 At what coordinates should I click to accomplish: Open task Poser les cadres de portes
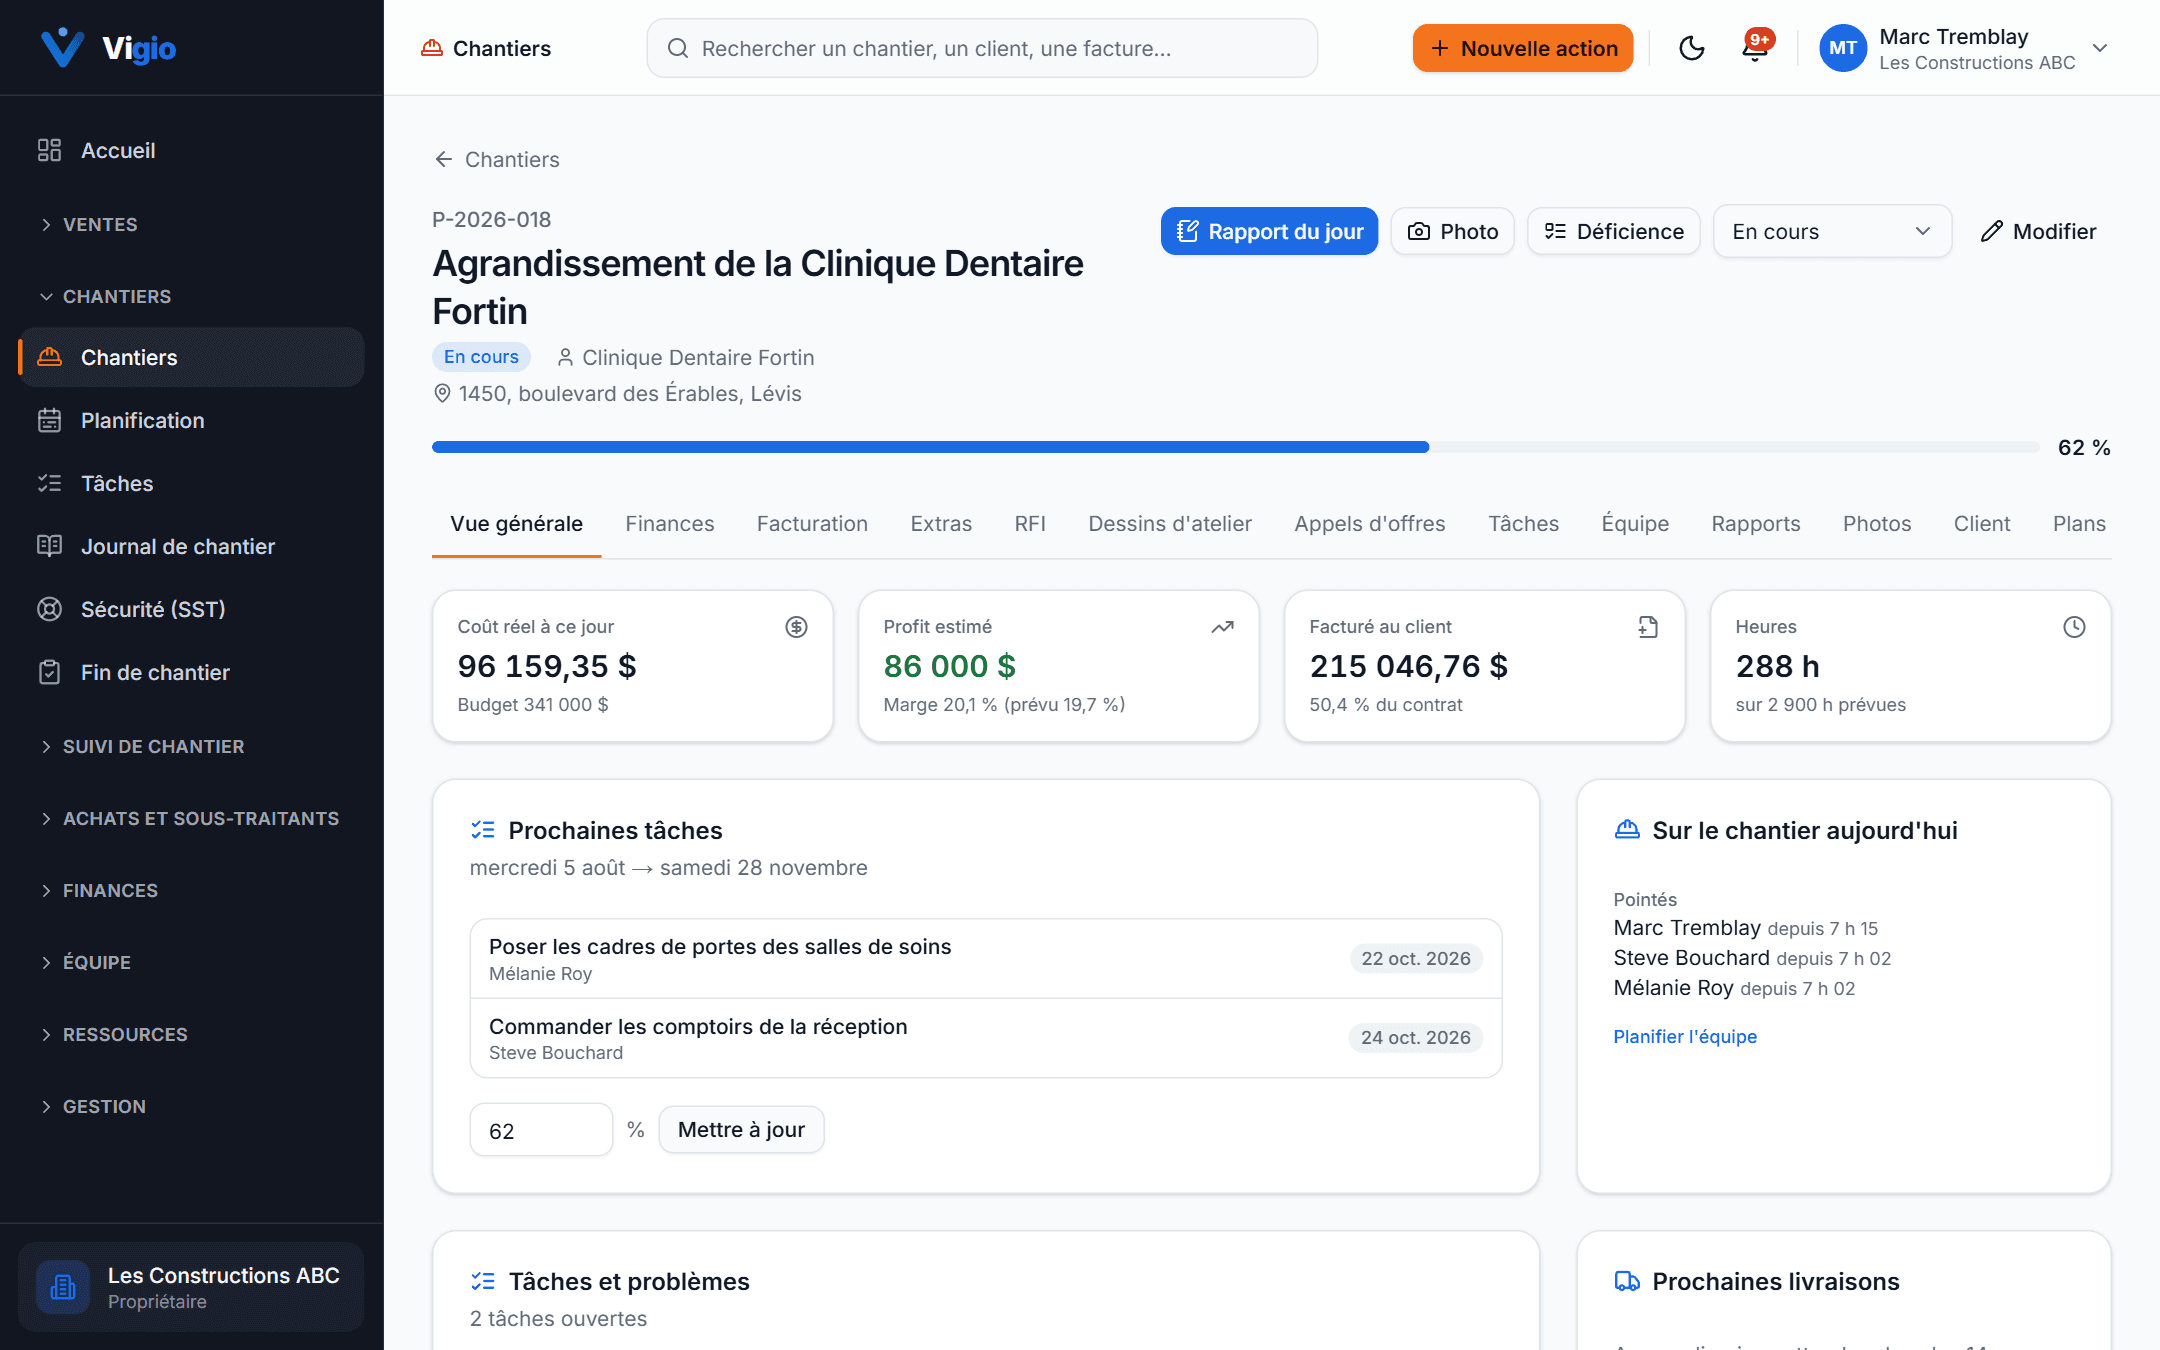985,958
